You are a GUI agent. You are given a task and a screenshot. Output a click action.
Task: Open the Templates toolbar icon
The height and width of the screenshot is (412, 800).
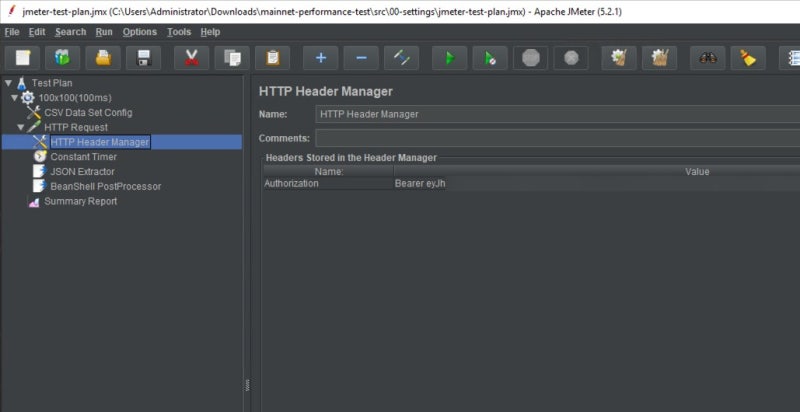(63, 58)
